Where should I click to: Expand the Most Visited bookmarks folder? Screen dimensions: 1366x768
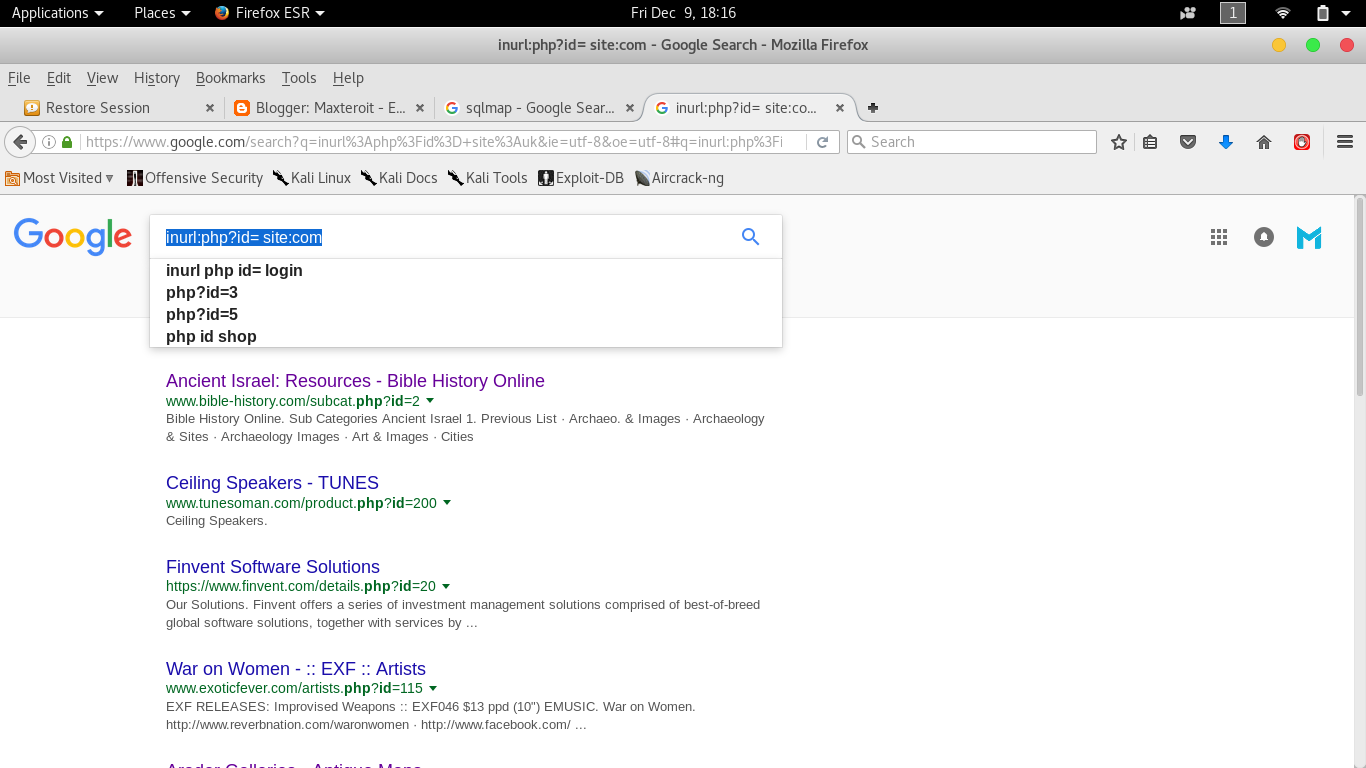(x=59, y=178)
